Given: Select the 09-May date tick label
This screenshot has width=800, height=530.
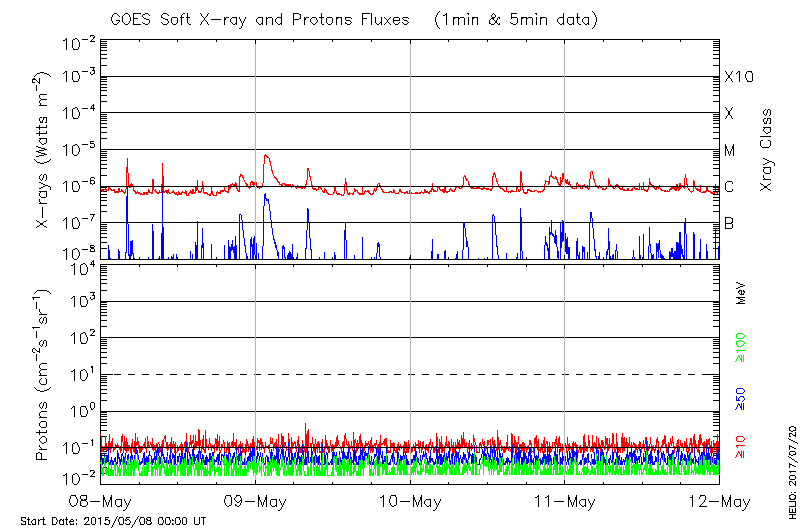Looking at the screenshot, I should 255,501.
